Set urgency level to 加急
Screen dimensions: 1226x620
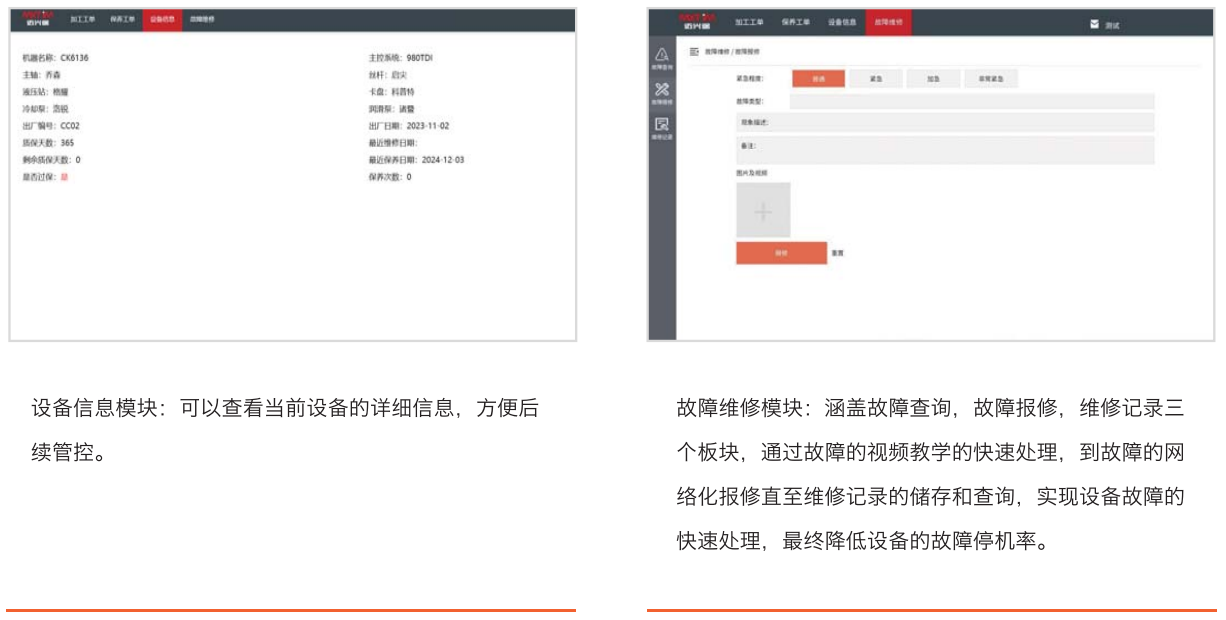point(932,78)
